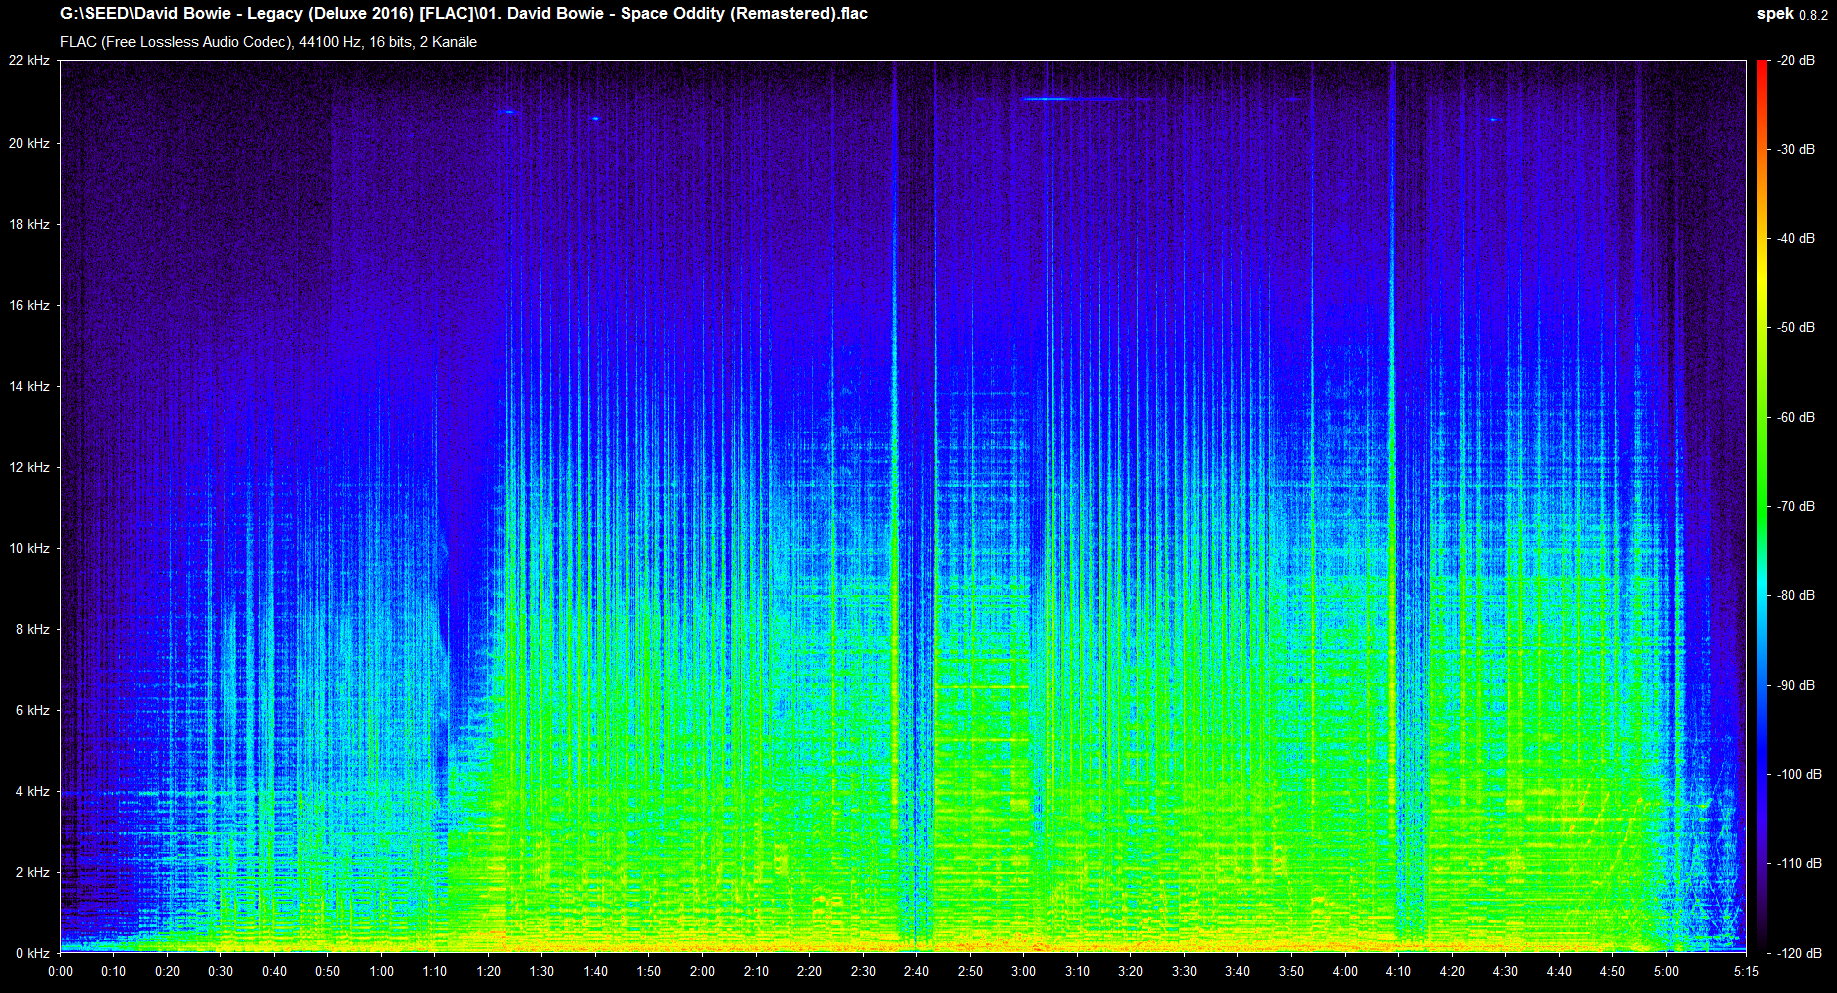
Task: Click the green middle of the color scale bar
Action: coord(1762,480)
